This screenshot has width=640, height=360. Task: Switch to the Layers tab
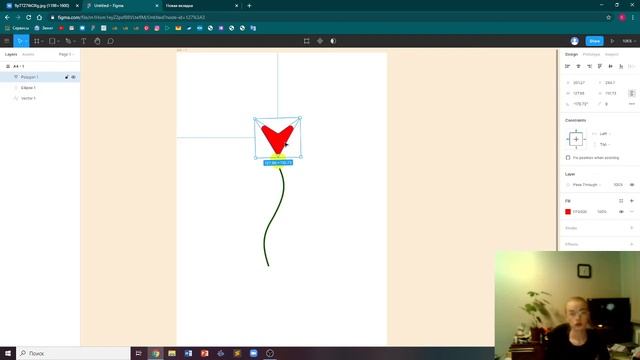point(11,54)
